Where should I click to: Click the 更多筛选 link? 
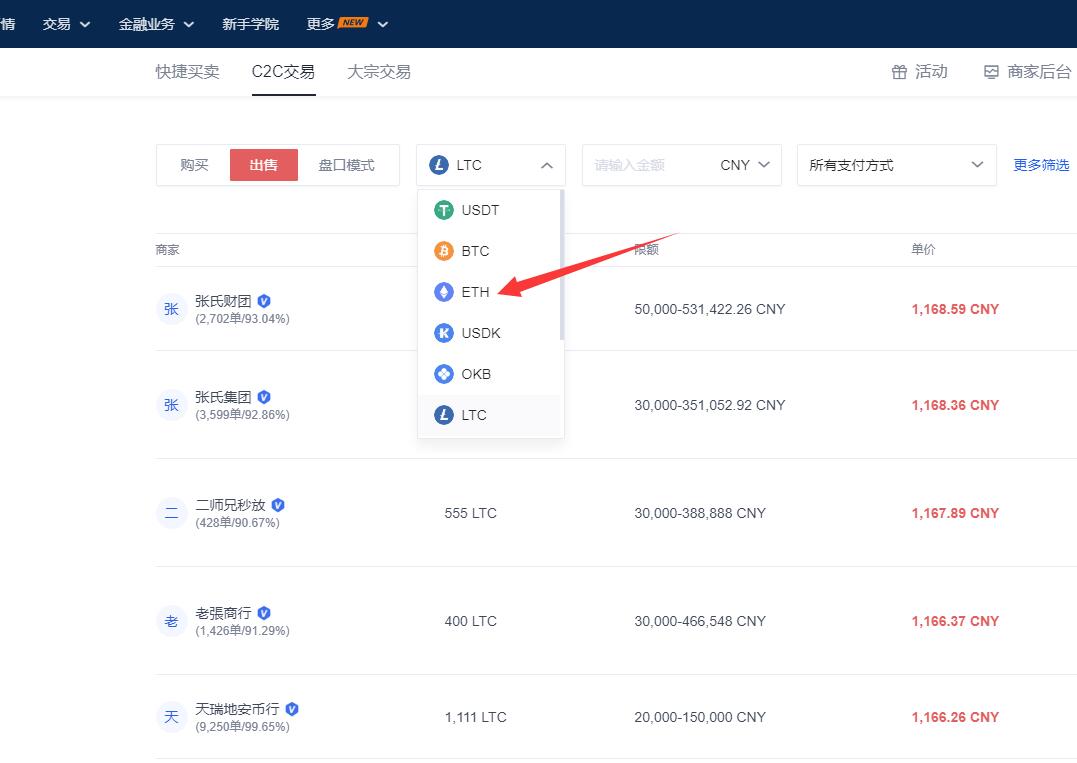[1041, 165]
